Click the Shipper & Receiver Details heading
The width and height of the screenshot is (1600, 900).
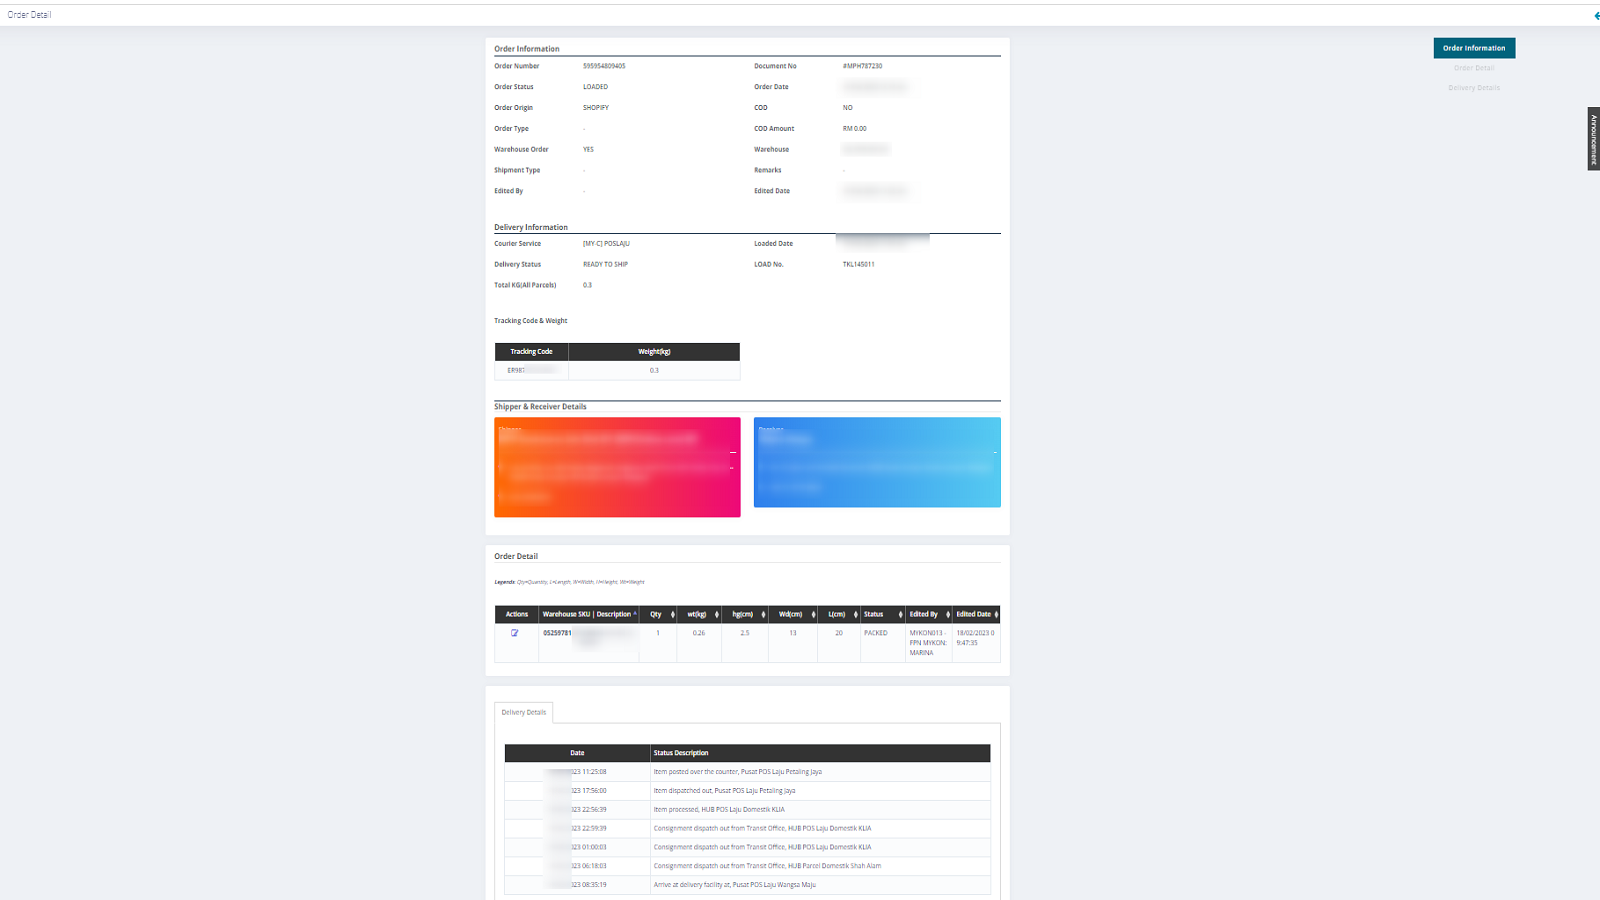(540, 407)
